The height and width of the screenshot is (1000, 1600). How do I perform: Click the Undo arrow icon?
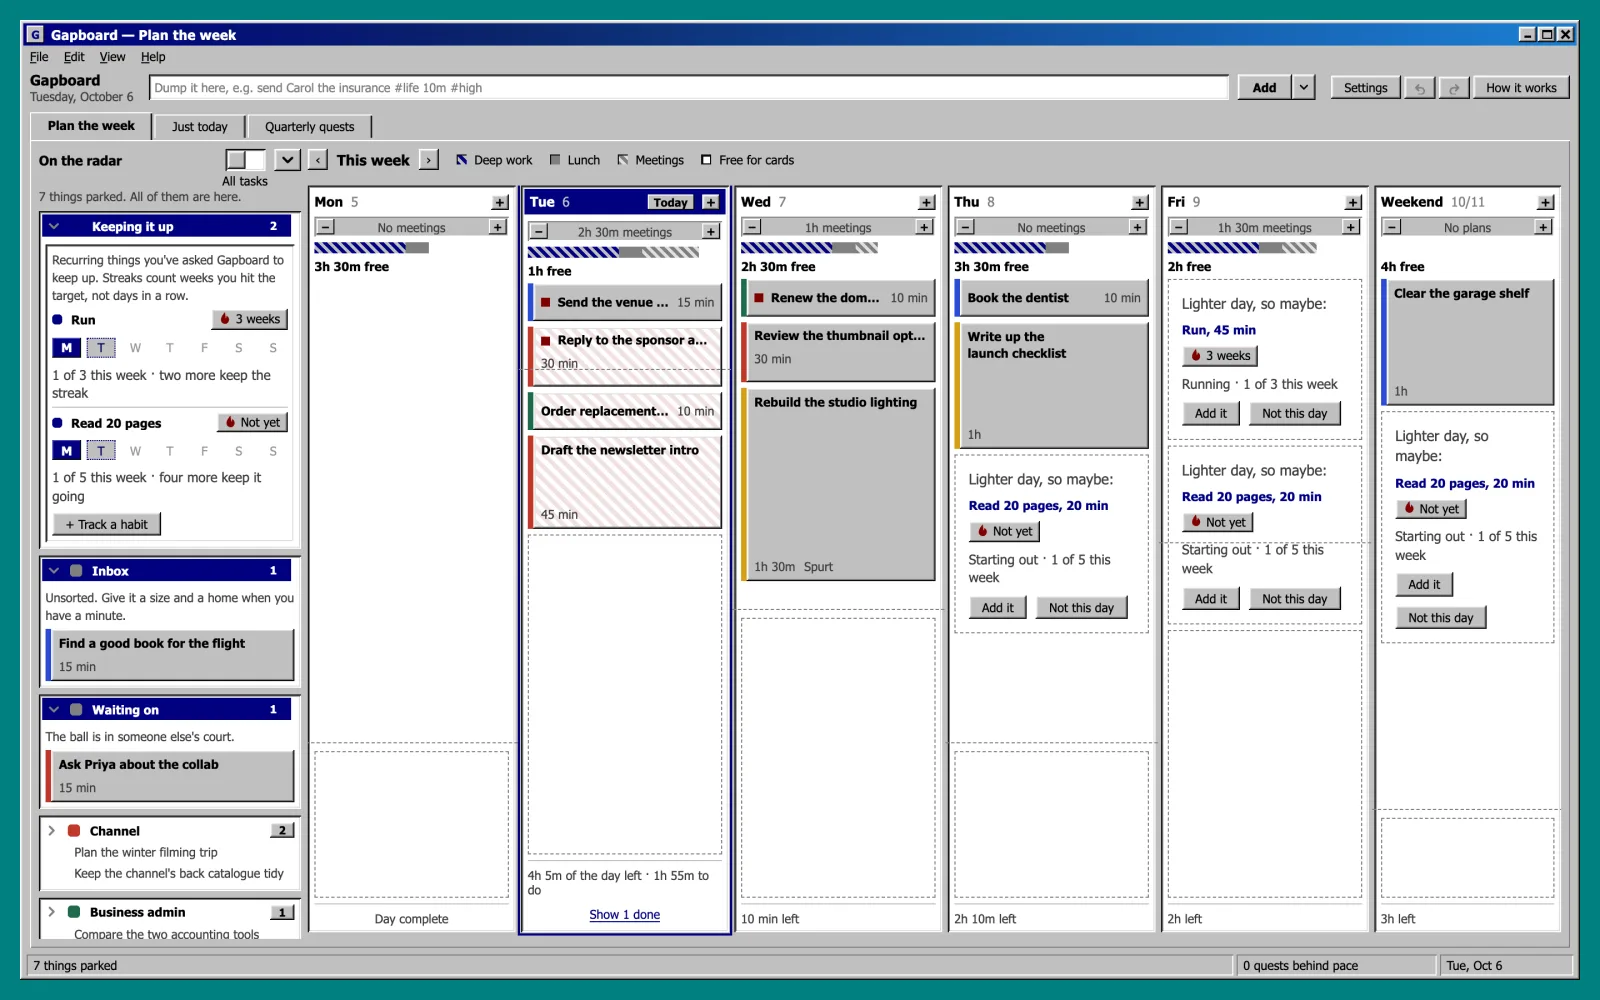(1418, 88)
